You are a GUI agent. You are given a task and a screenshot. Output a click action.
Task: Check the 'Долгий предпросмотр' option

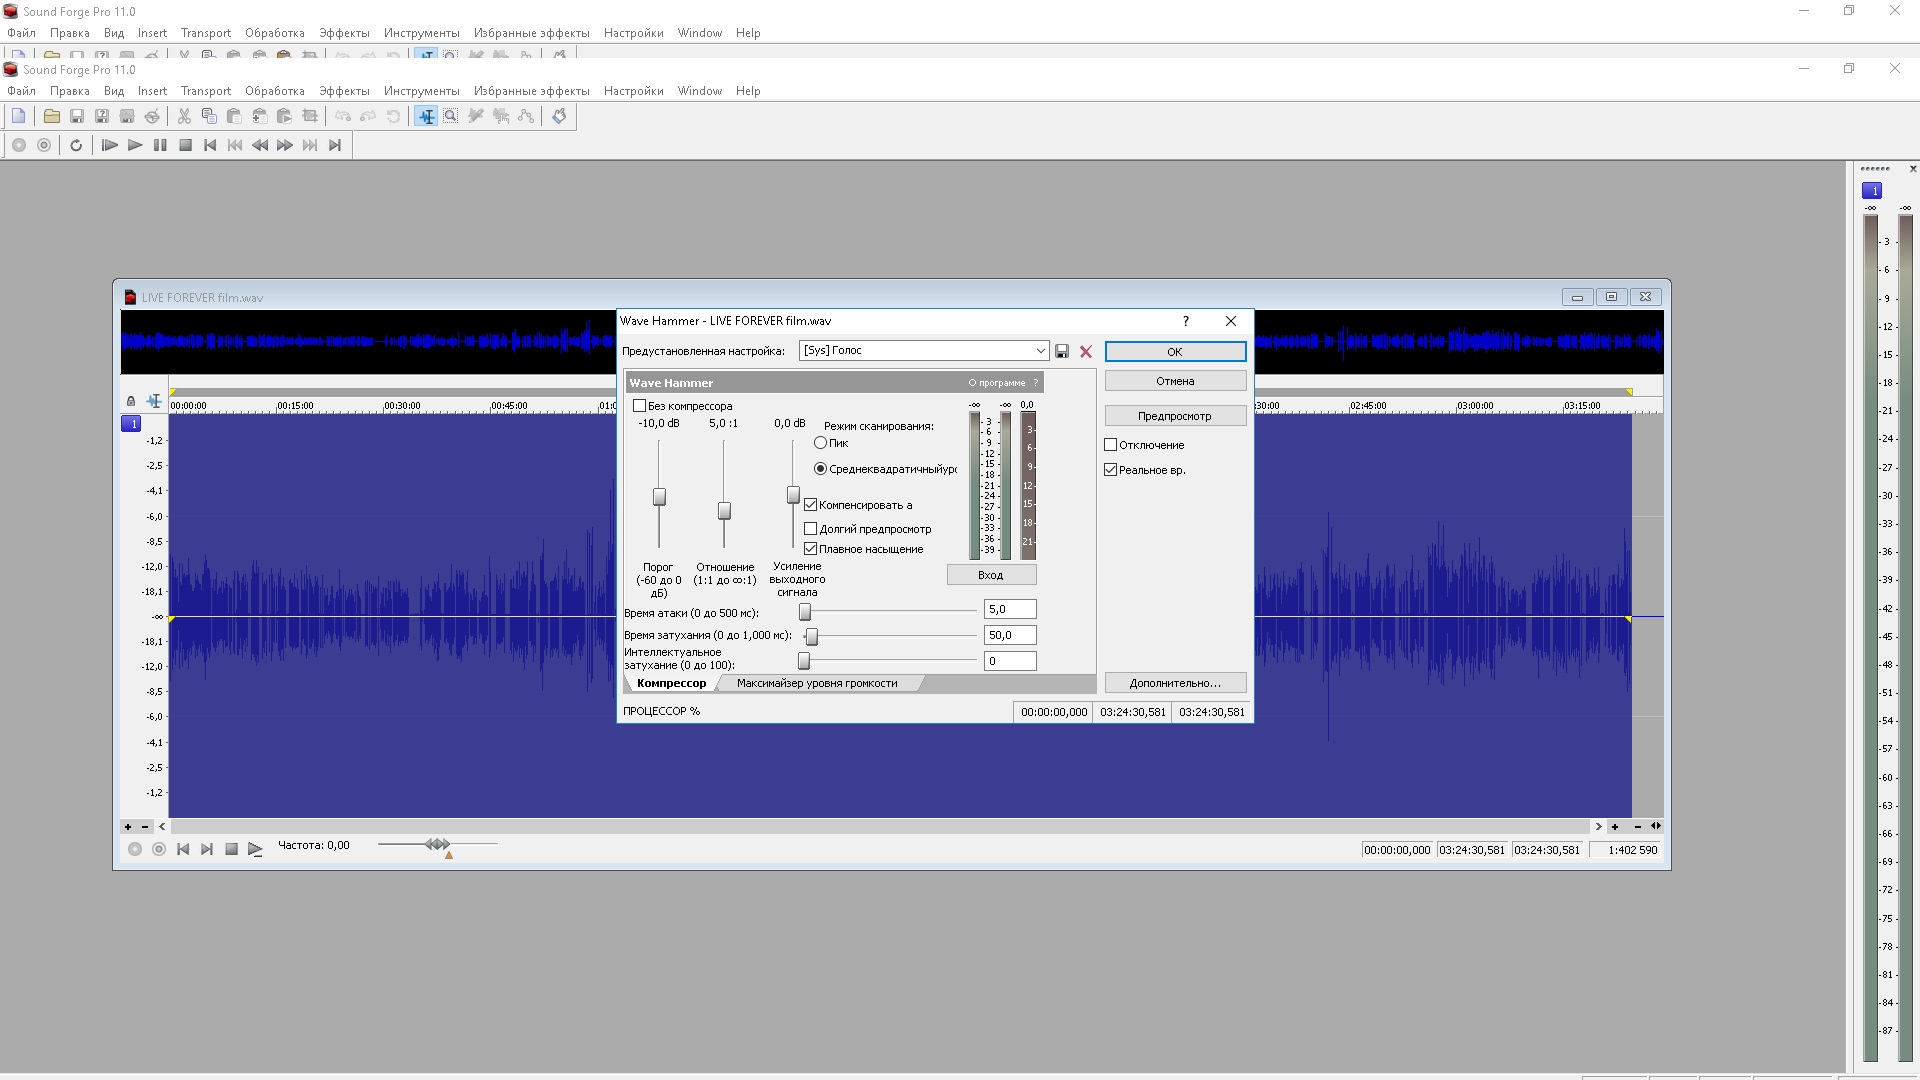tap(811, 529)
